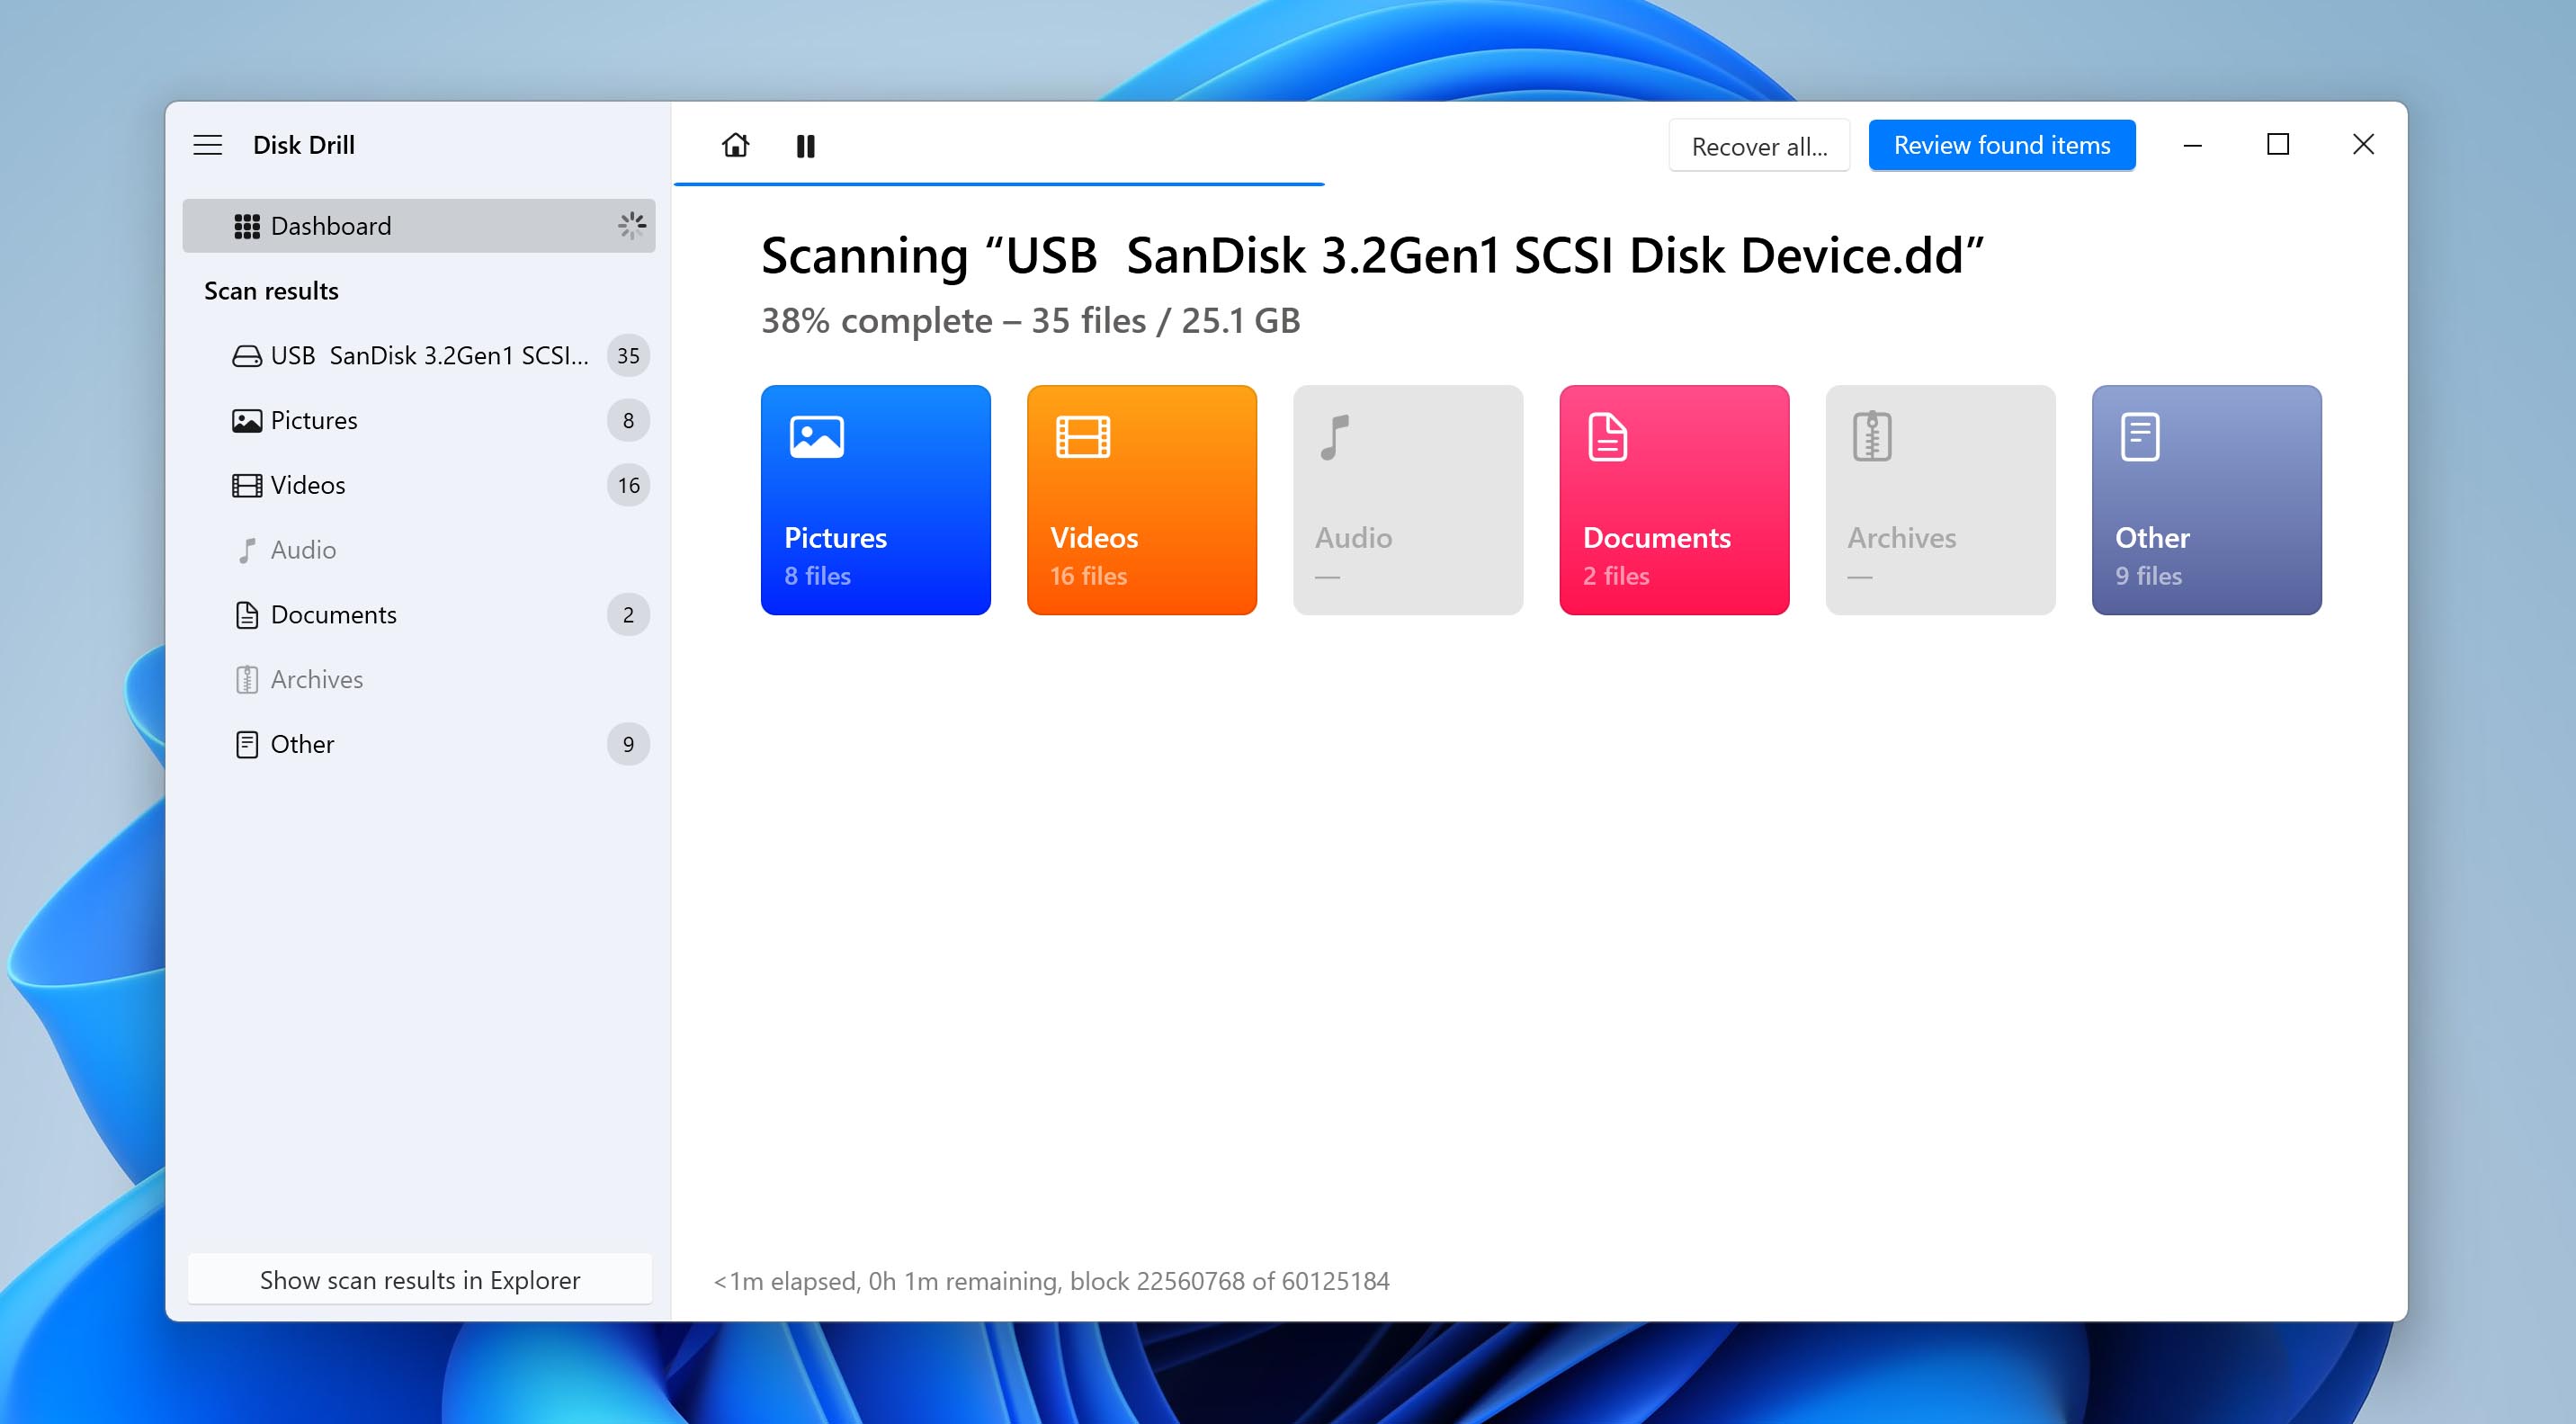This screenshot has height=1424, width=2576.
Task: Click the page icon on the Documents tile
Action: point(1608,437)
